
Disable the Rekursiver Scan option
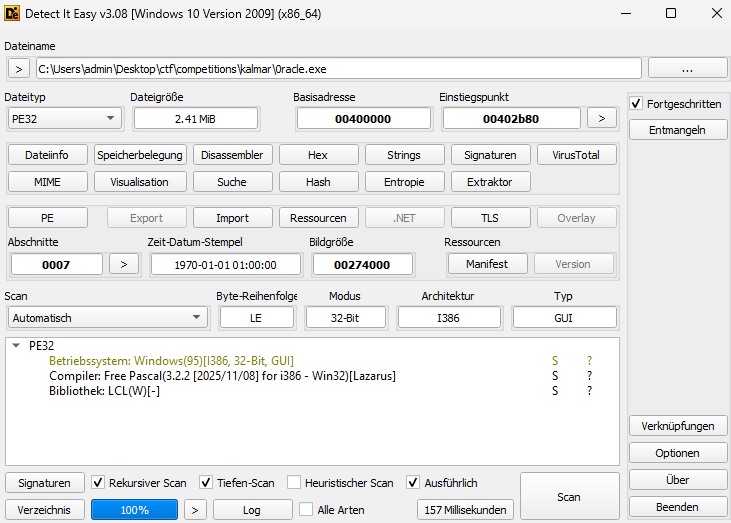pyautogui.click(x=98, y=483)
